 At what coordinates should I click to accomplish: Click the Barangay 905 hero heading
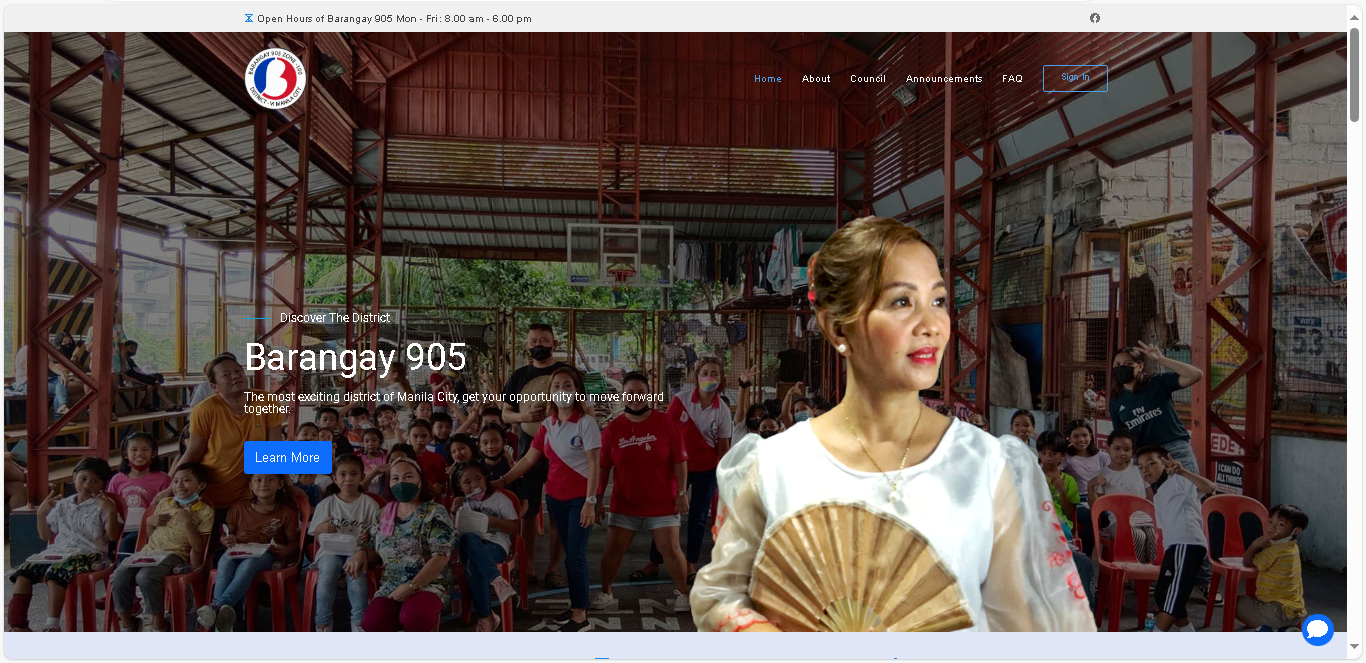pos(355,357)
